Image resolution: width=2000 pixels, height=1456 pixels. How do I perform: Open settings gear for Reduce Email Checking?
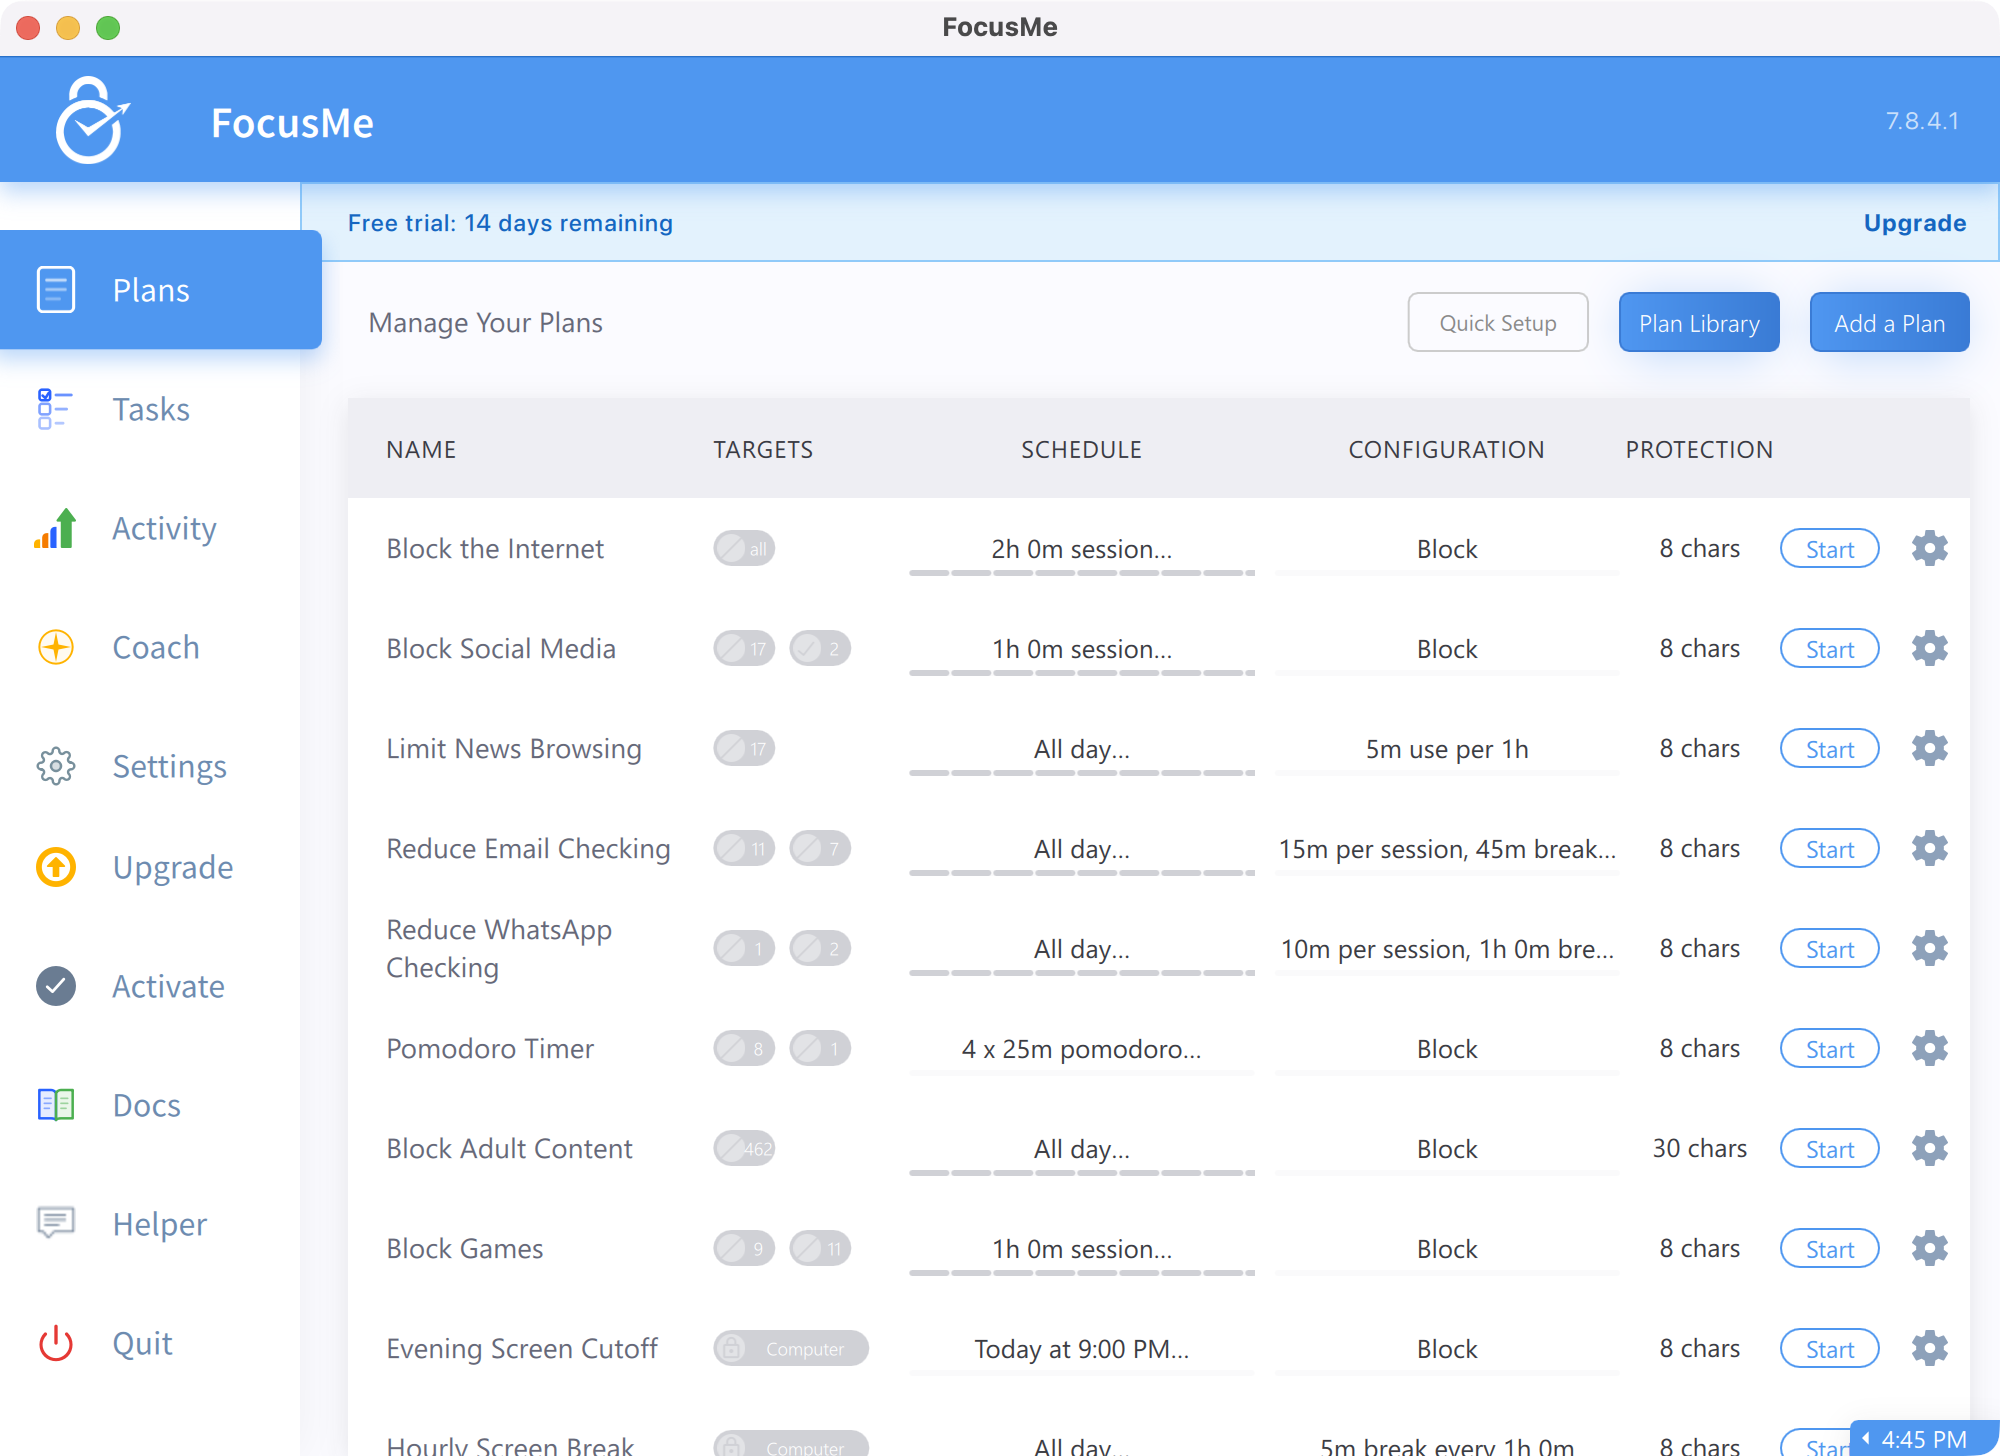(1929, 848)
